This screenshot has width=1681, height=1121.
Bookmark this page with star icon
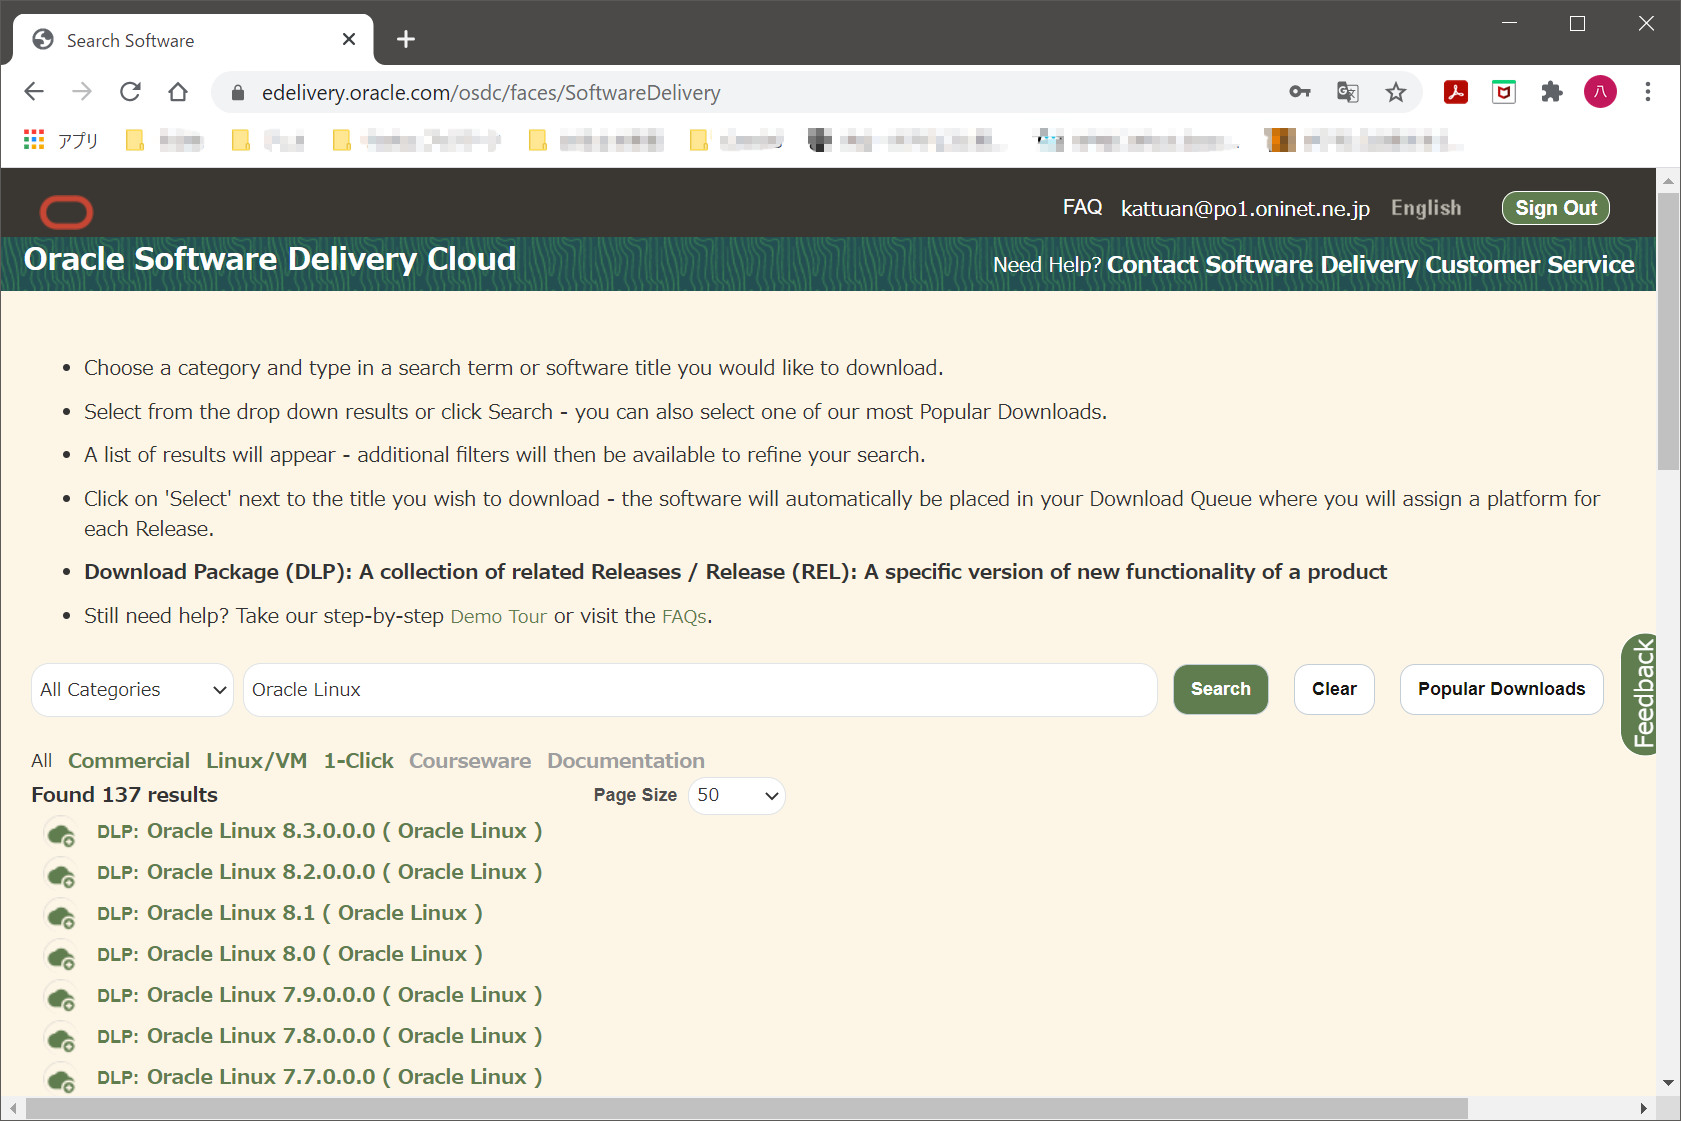1396,92
